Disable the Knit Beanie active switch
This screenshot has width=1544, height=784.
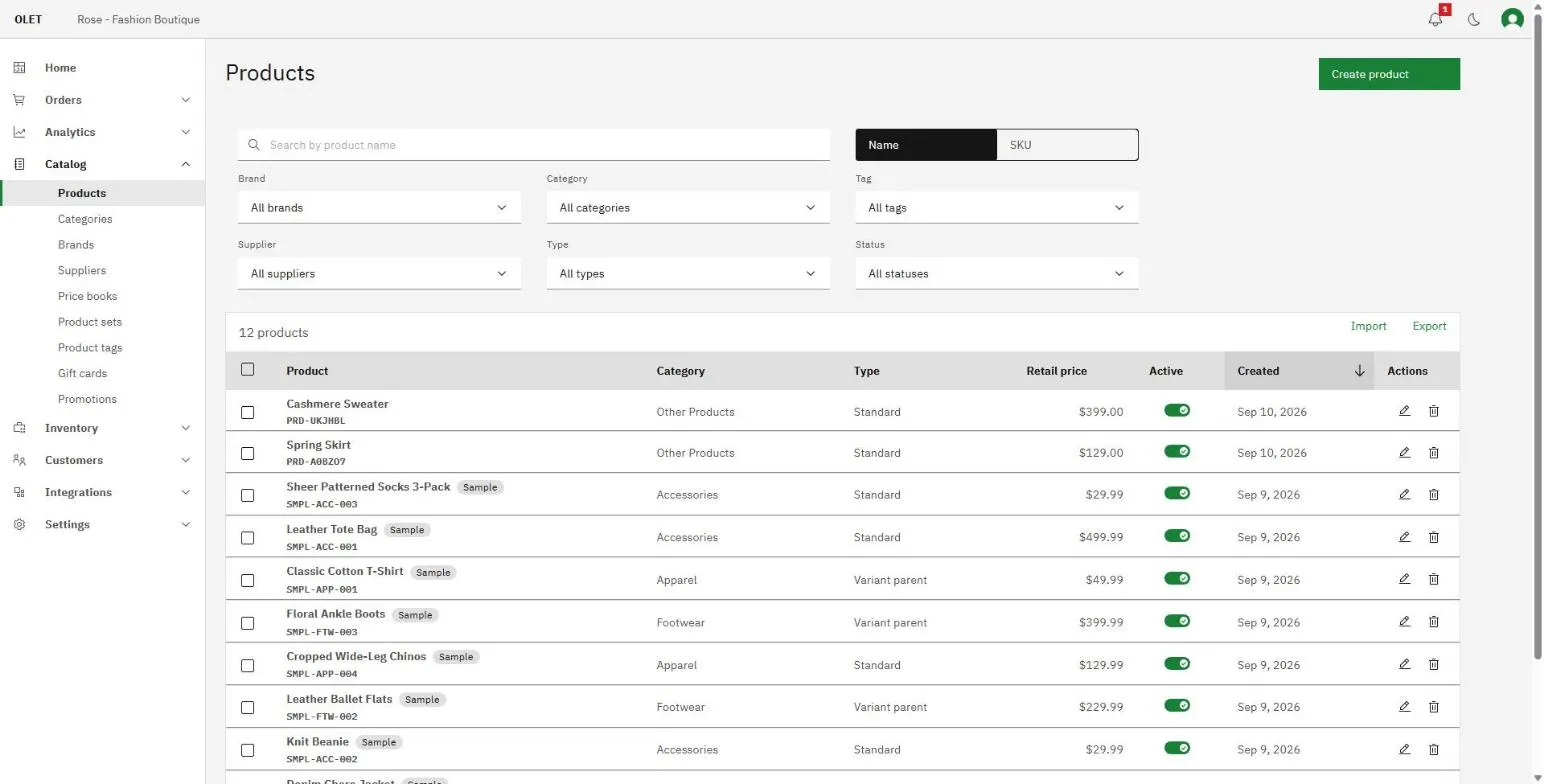point(1177,748)
